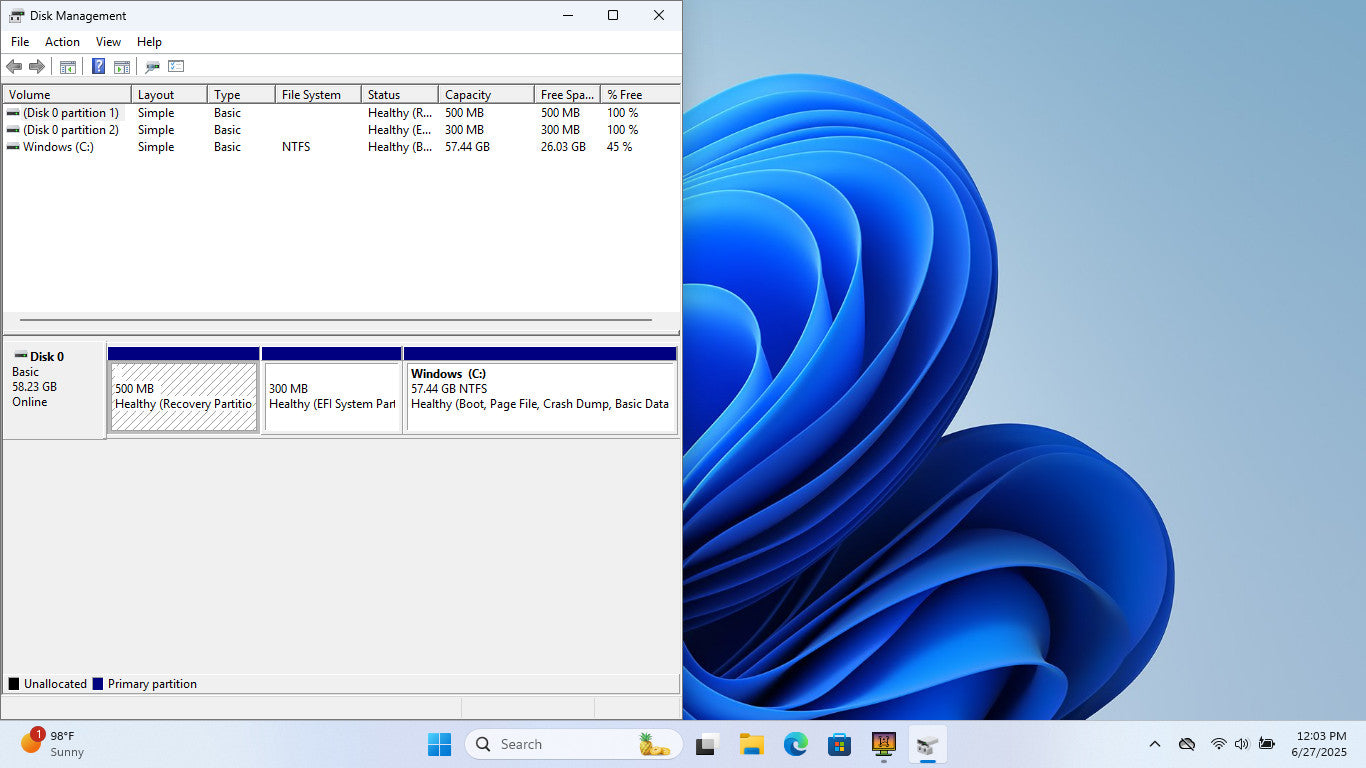Sort by the % Free column header

pos(640,95)
